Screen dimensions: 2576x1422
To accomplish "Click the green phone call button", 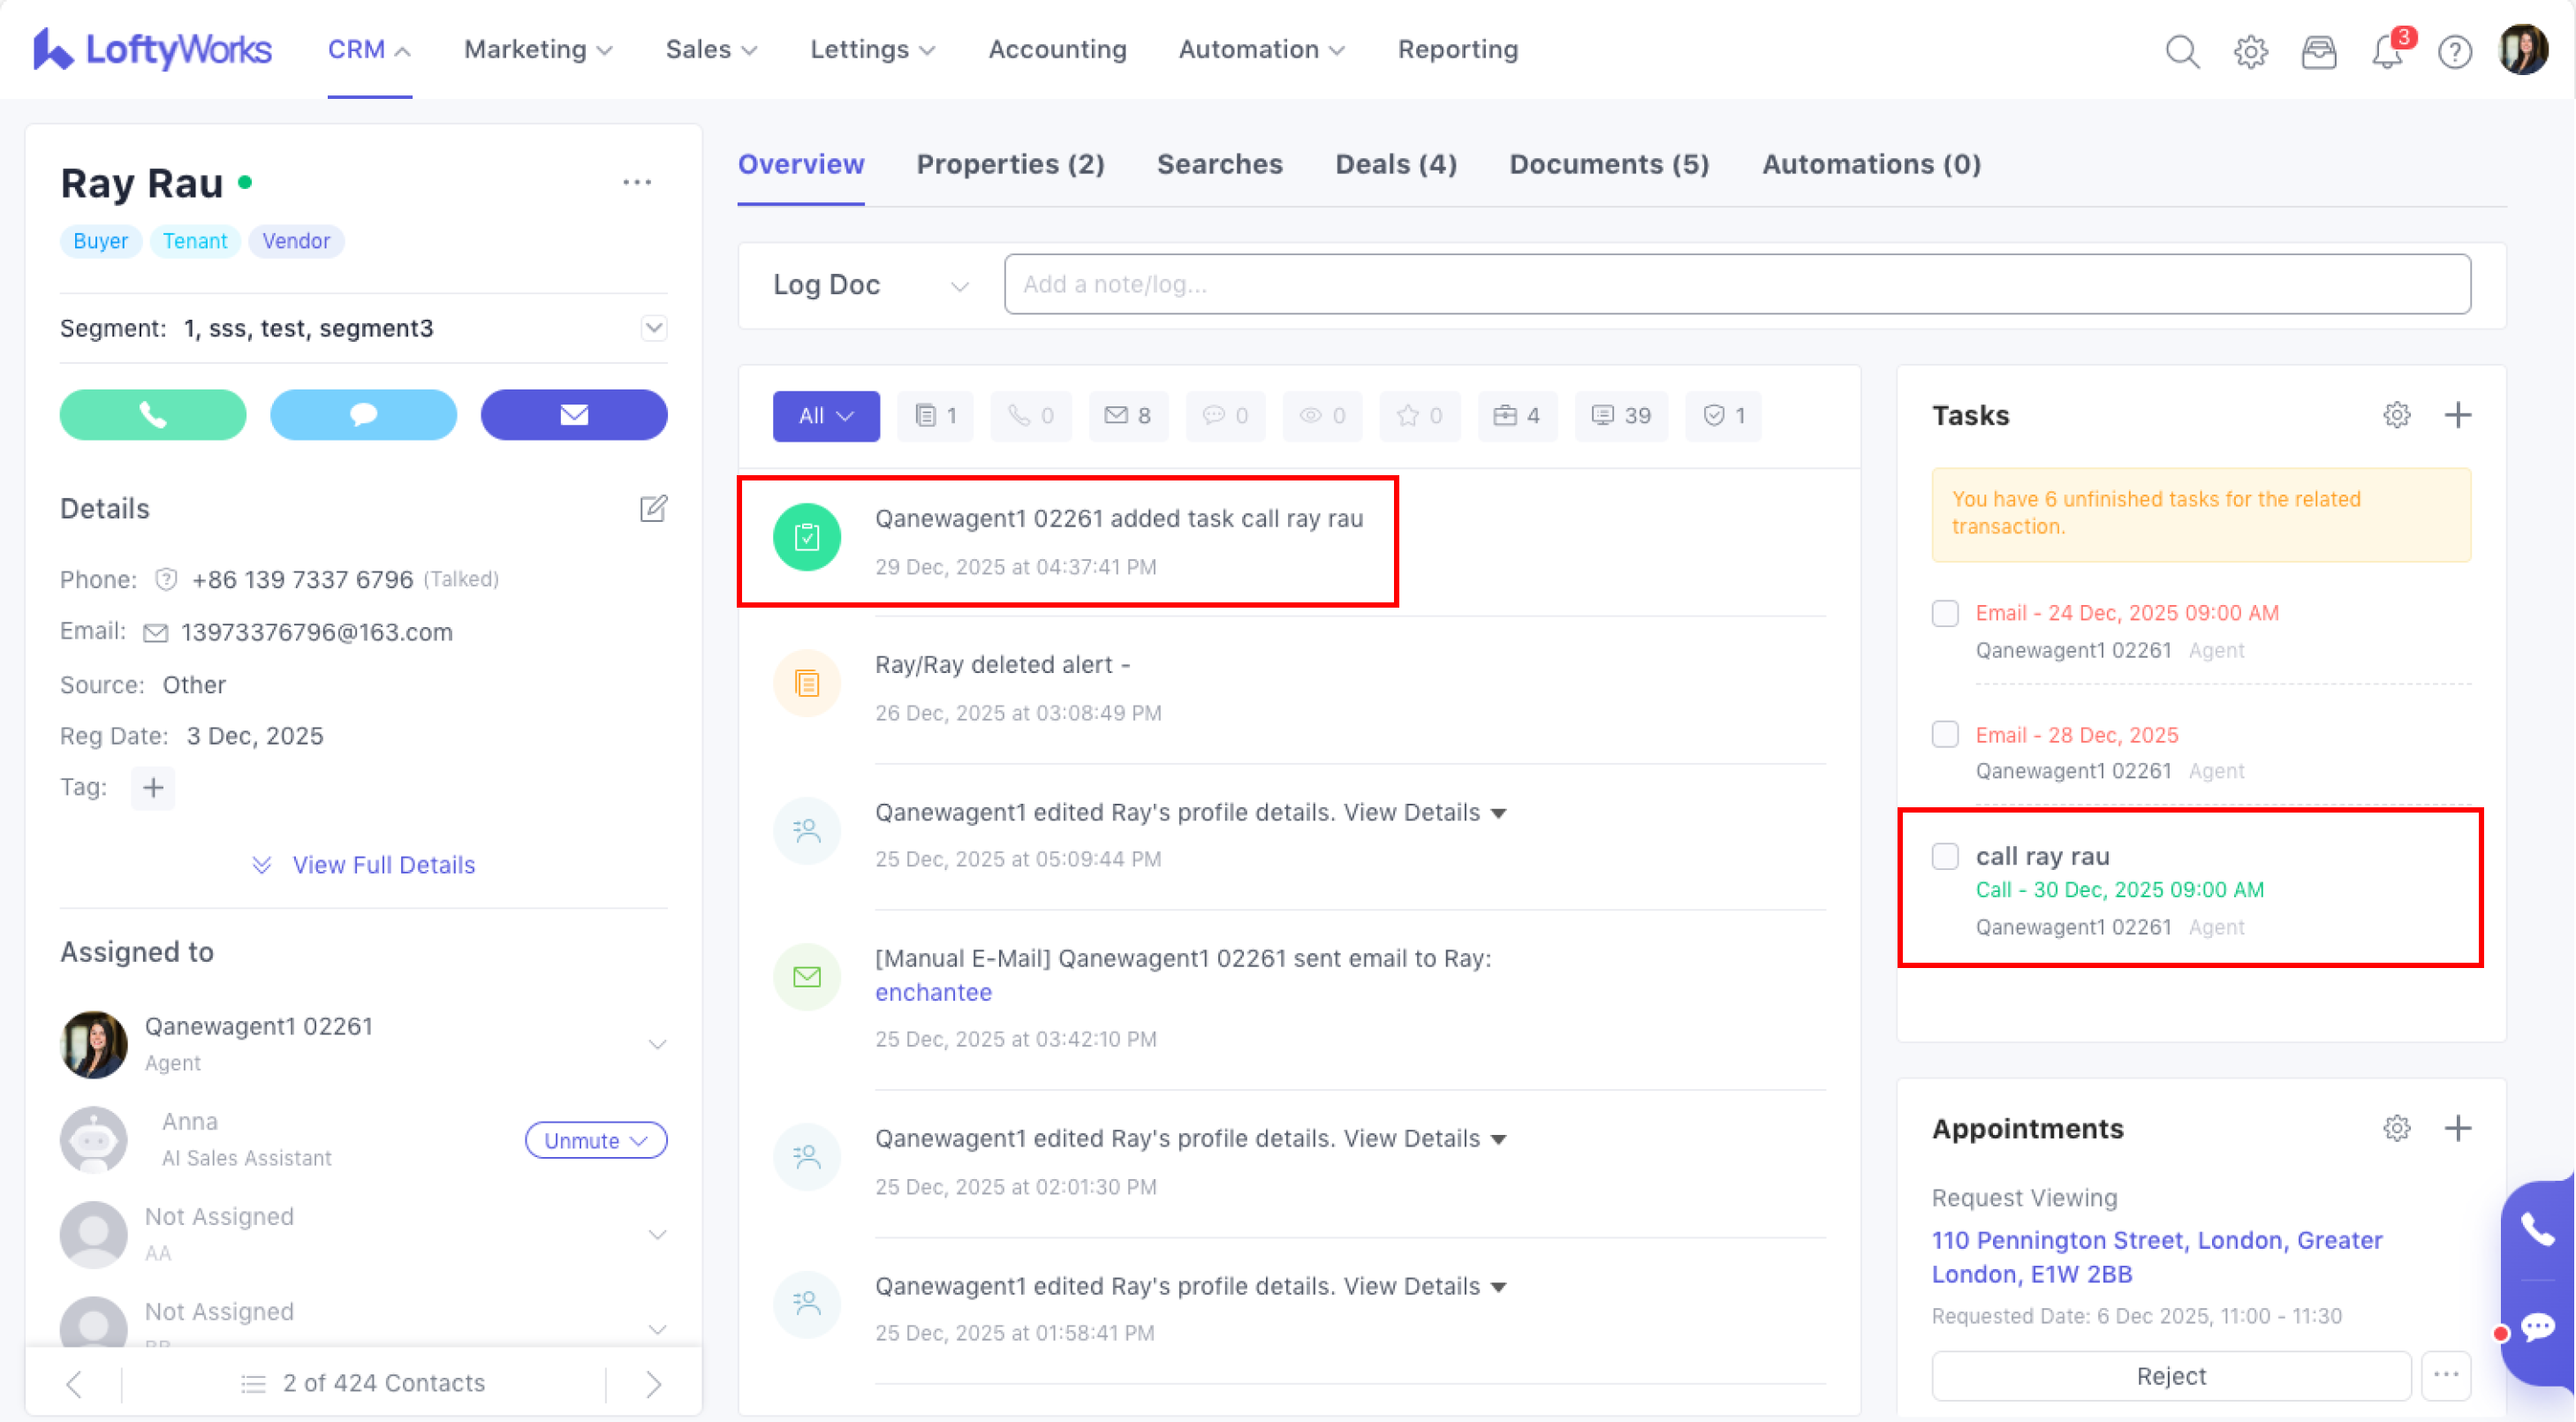I will click(152, 414).
